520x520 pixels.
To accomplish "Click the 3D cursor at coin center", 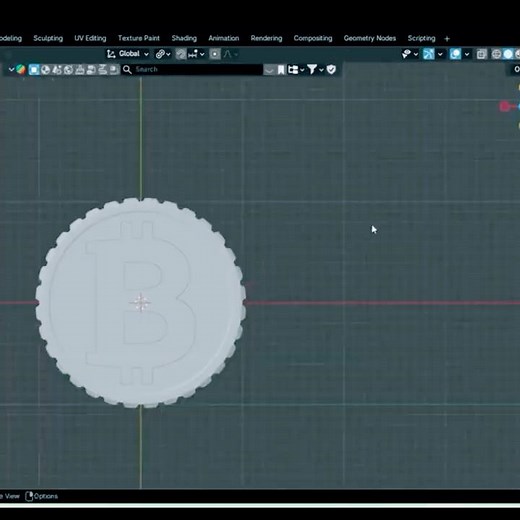I will click(141, 302).
